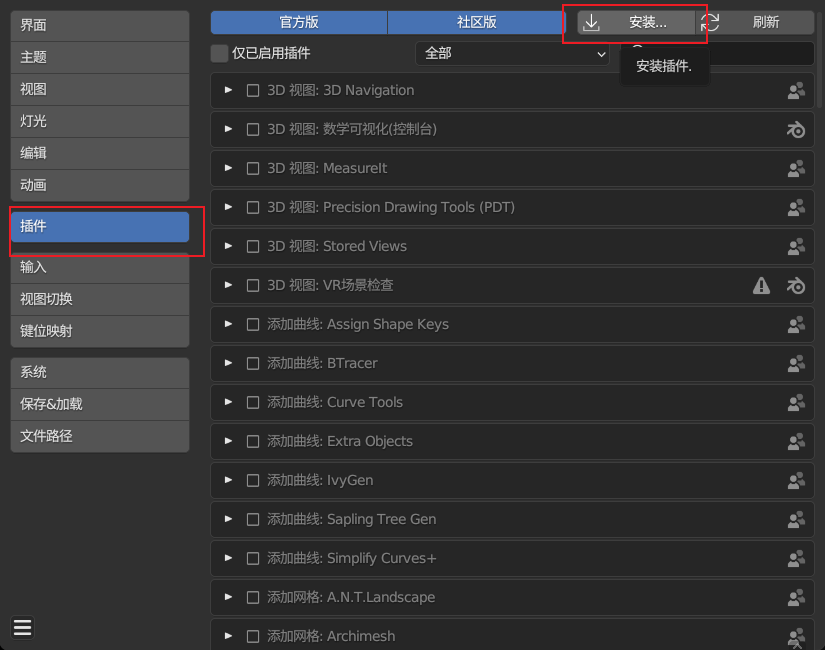Click the 刷新 button
The width and height of the screenshot is (825, 650).
pyautogui.click(x=755, y=23)
